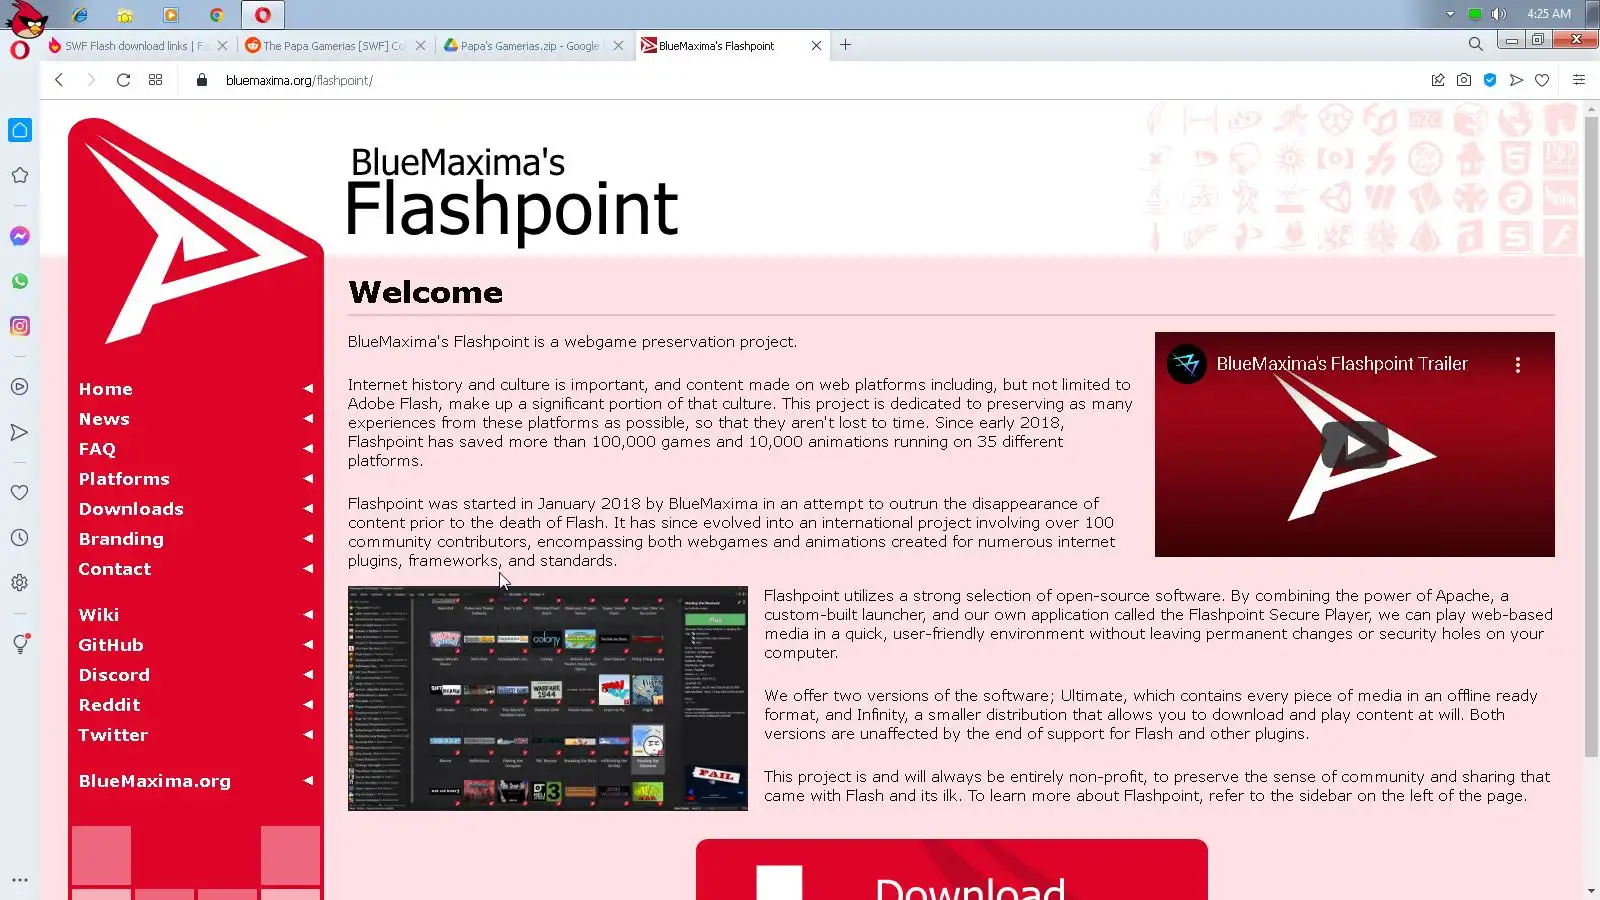Open Facebook Messenger in sidebar
The height and width of the screenshot is (900, 1600).
[x=20, y=236]
